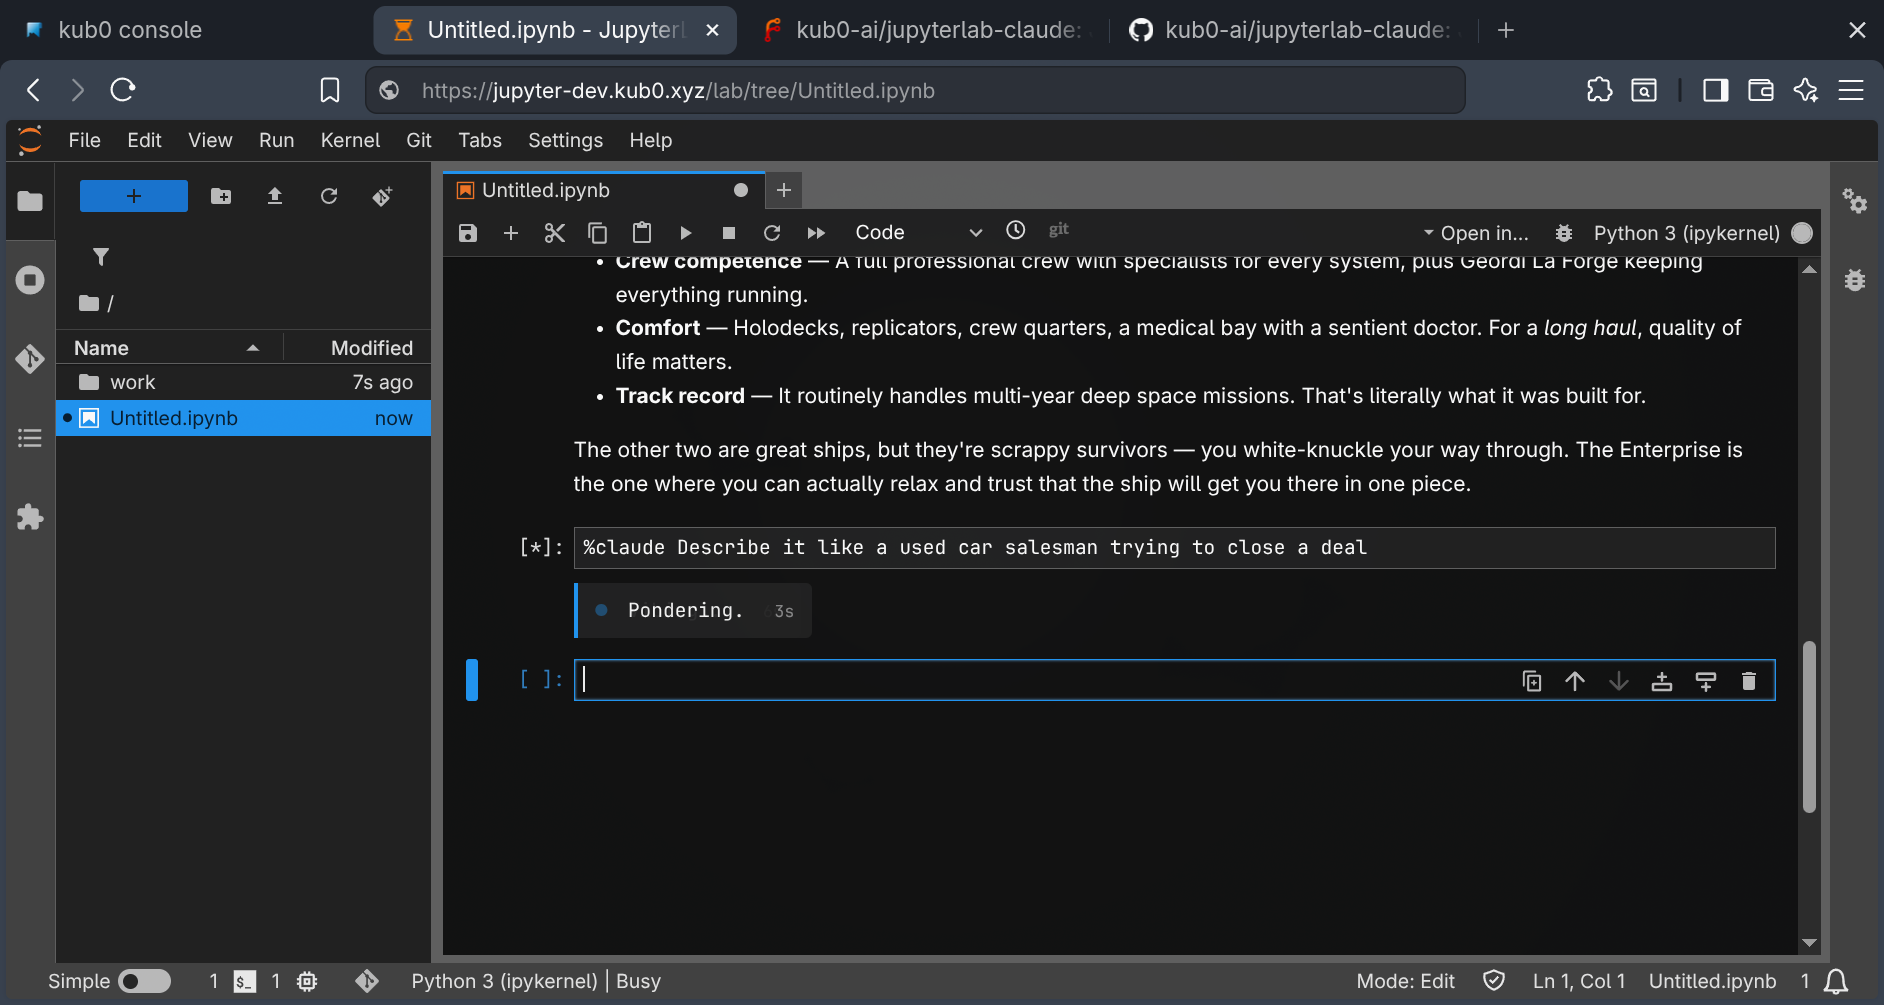Delete the active cell using trash icon
1884x1005 pixels.
click(1748, 681)
